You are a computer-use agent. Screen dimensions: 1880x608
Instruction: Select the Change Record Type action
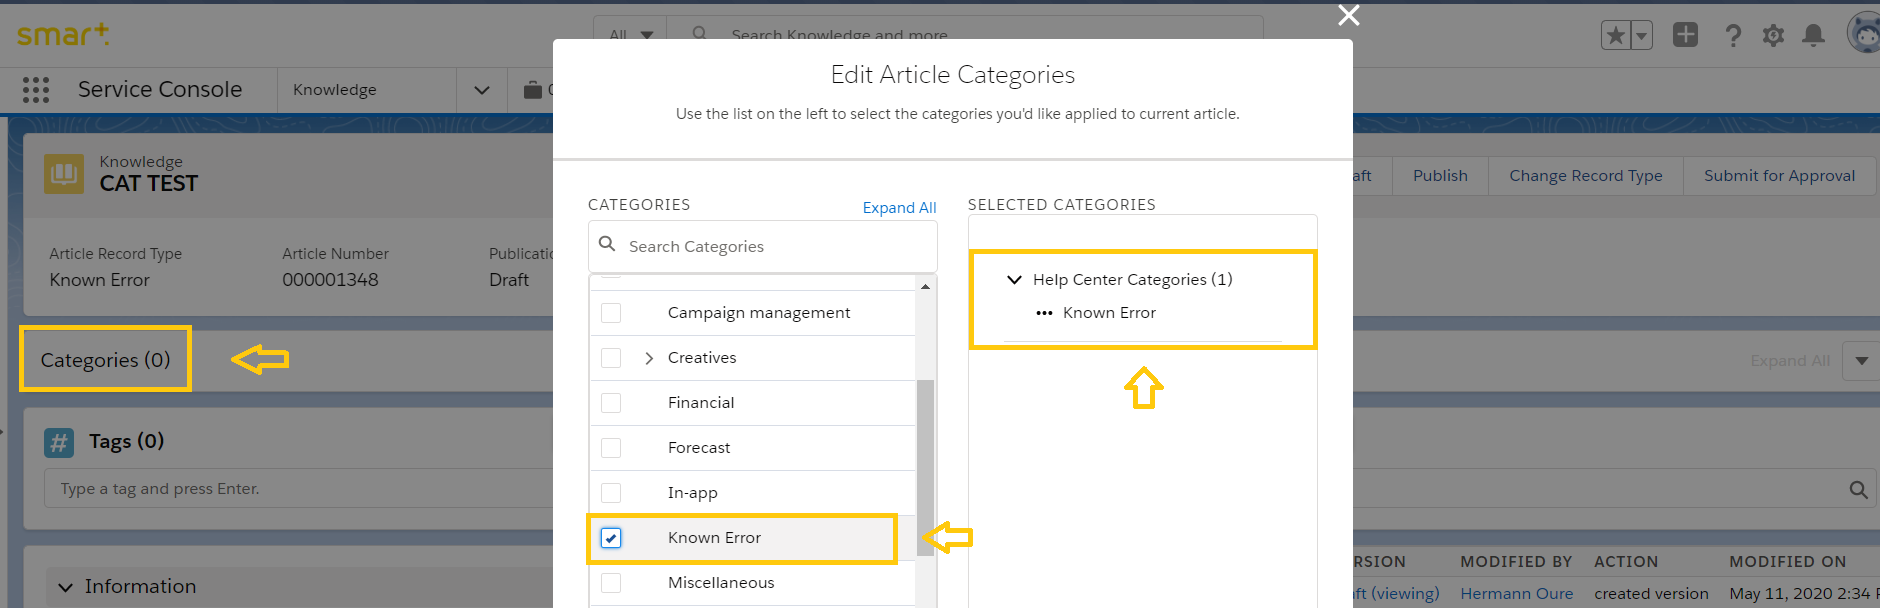pos(1585,176)
